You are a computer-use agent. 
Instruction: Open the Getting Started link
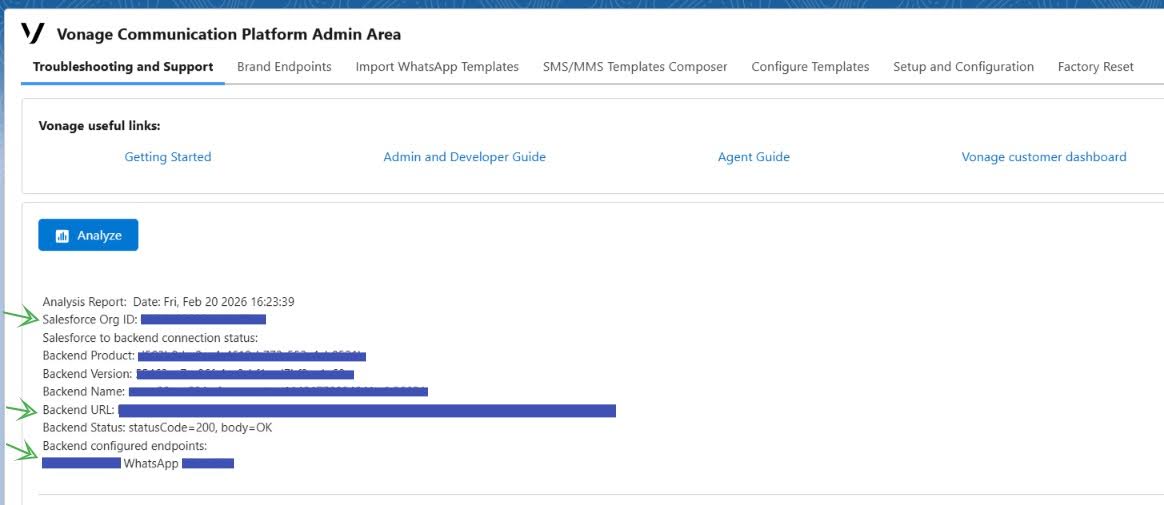pos(168,157)
